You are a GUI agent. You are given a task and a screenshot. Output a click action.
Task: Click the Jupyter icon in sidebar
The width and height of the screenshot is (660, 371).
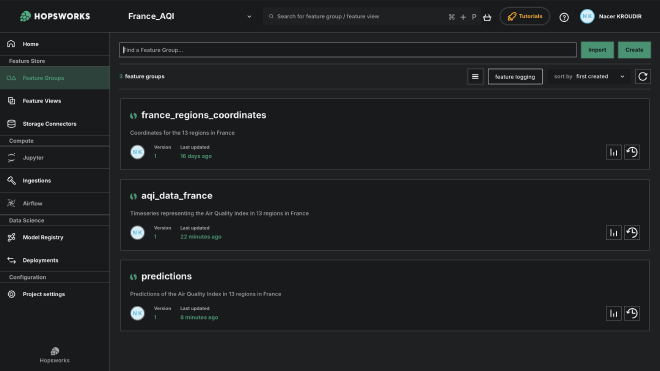coord(11,157)
